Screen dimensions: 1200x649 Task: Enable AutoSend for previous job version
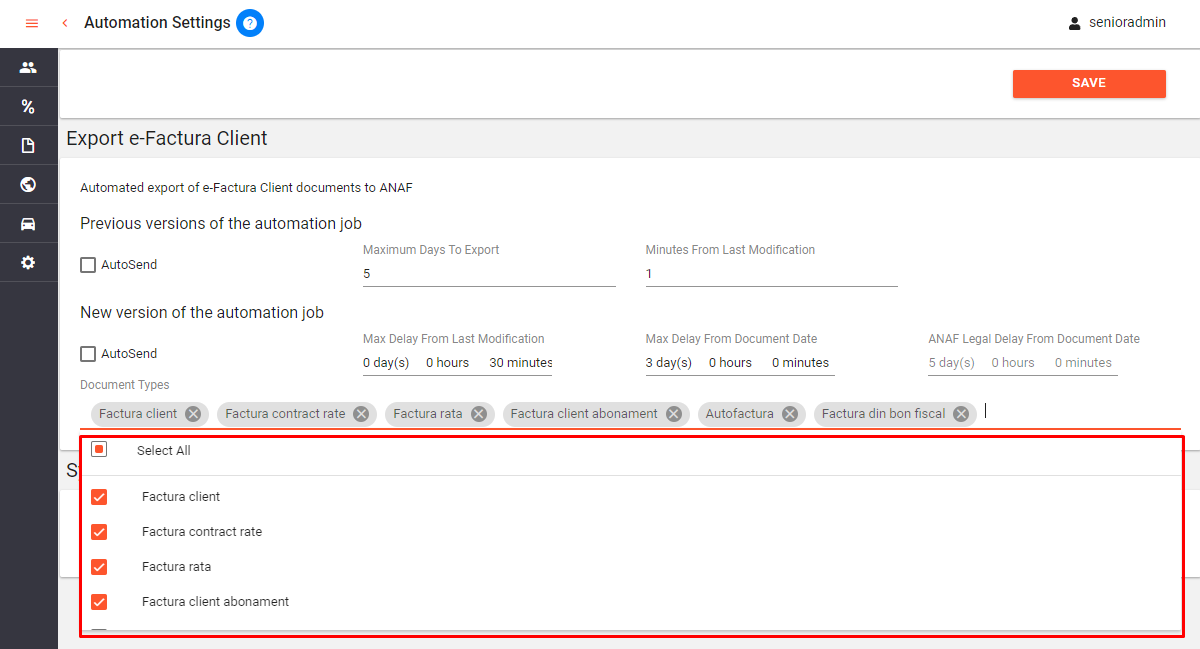point(88,265)
